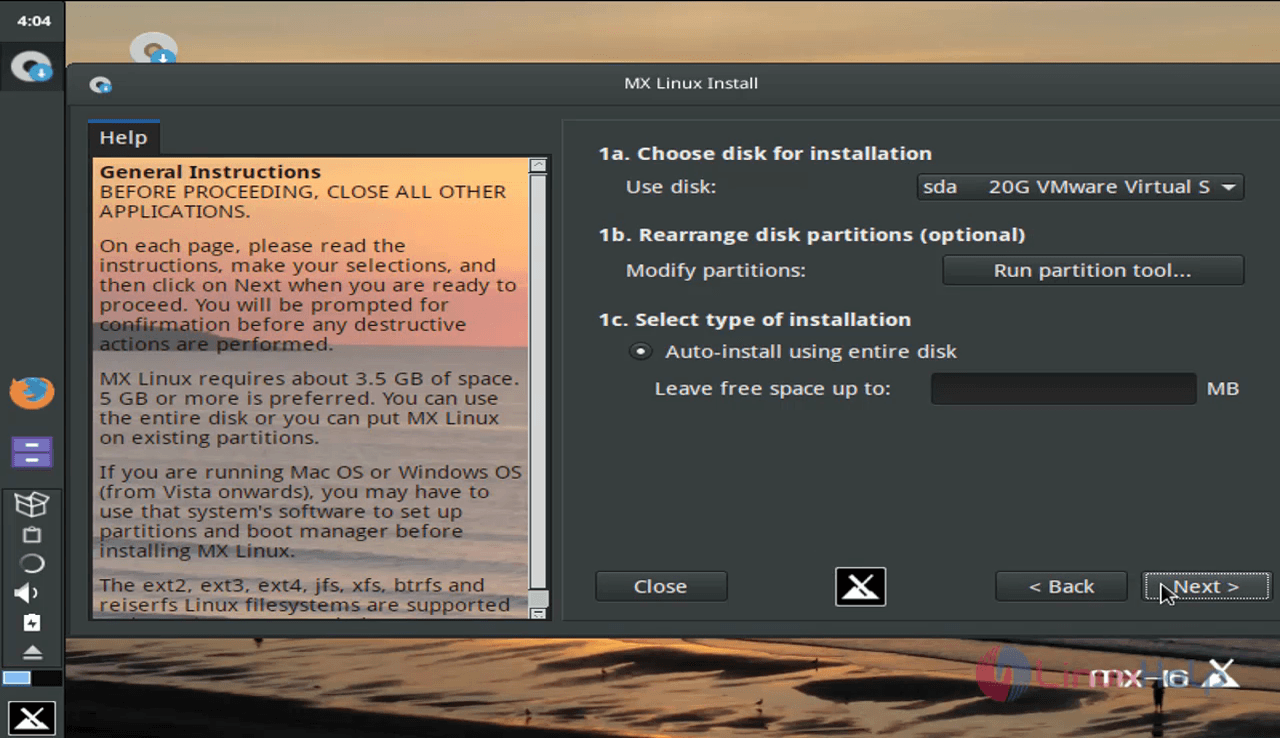Open the clipboard manager tray icon
Image resolution: width=1280 pixels, height=738 pixels.
tap(32, 534)
